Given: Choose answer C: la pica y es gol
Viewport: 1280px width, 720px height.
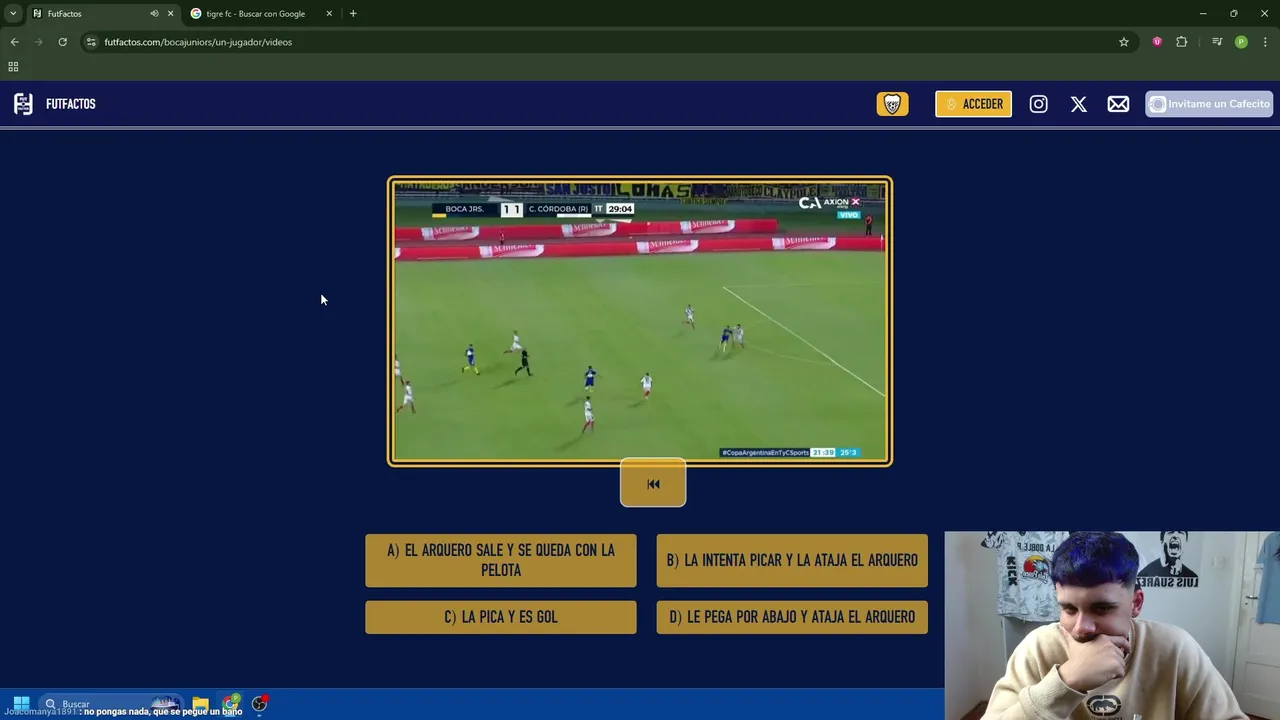Looking at the screenshot, I should pos(501,617).
